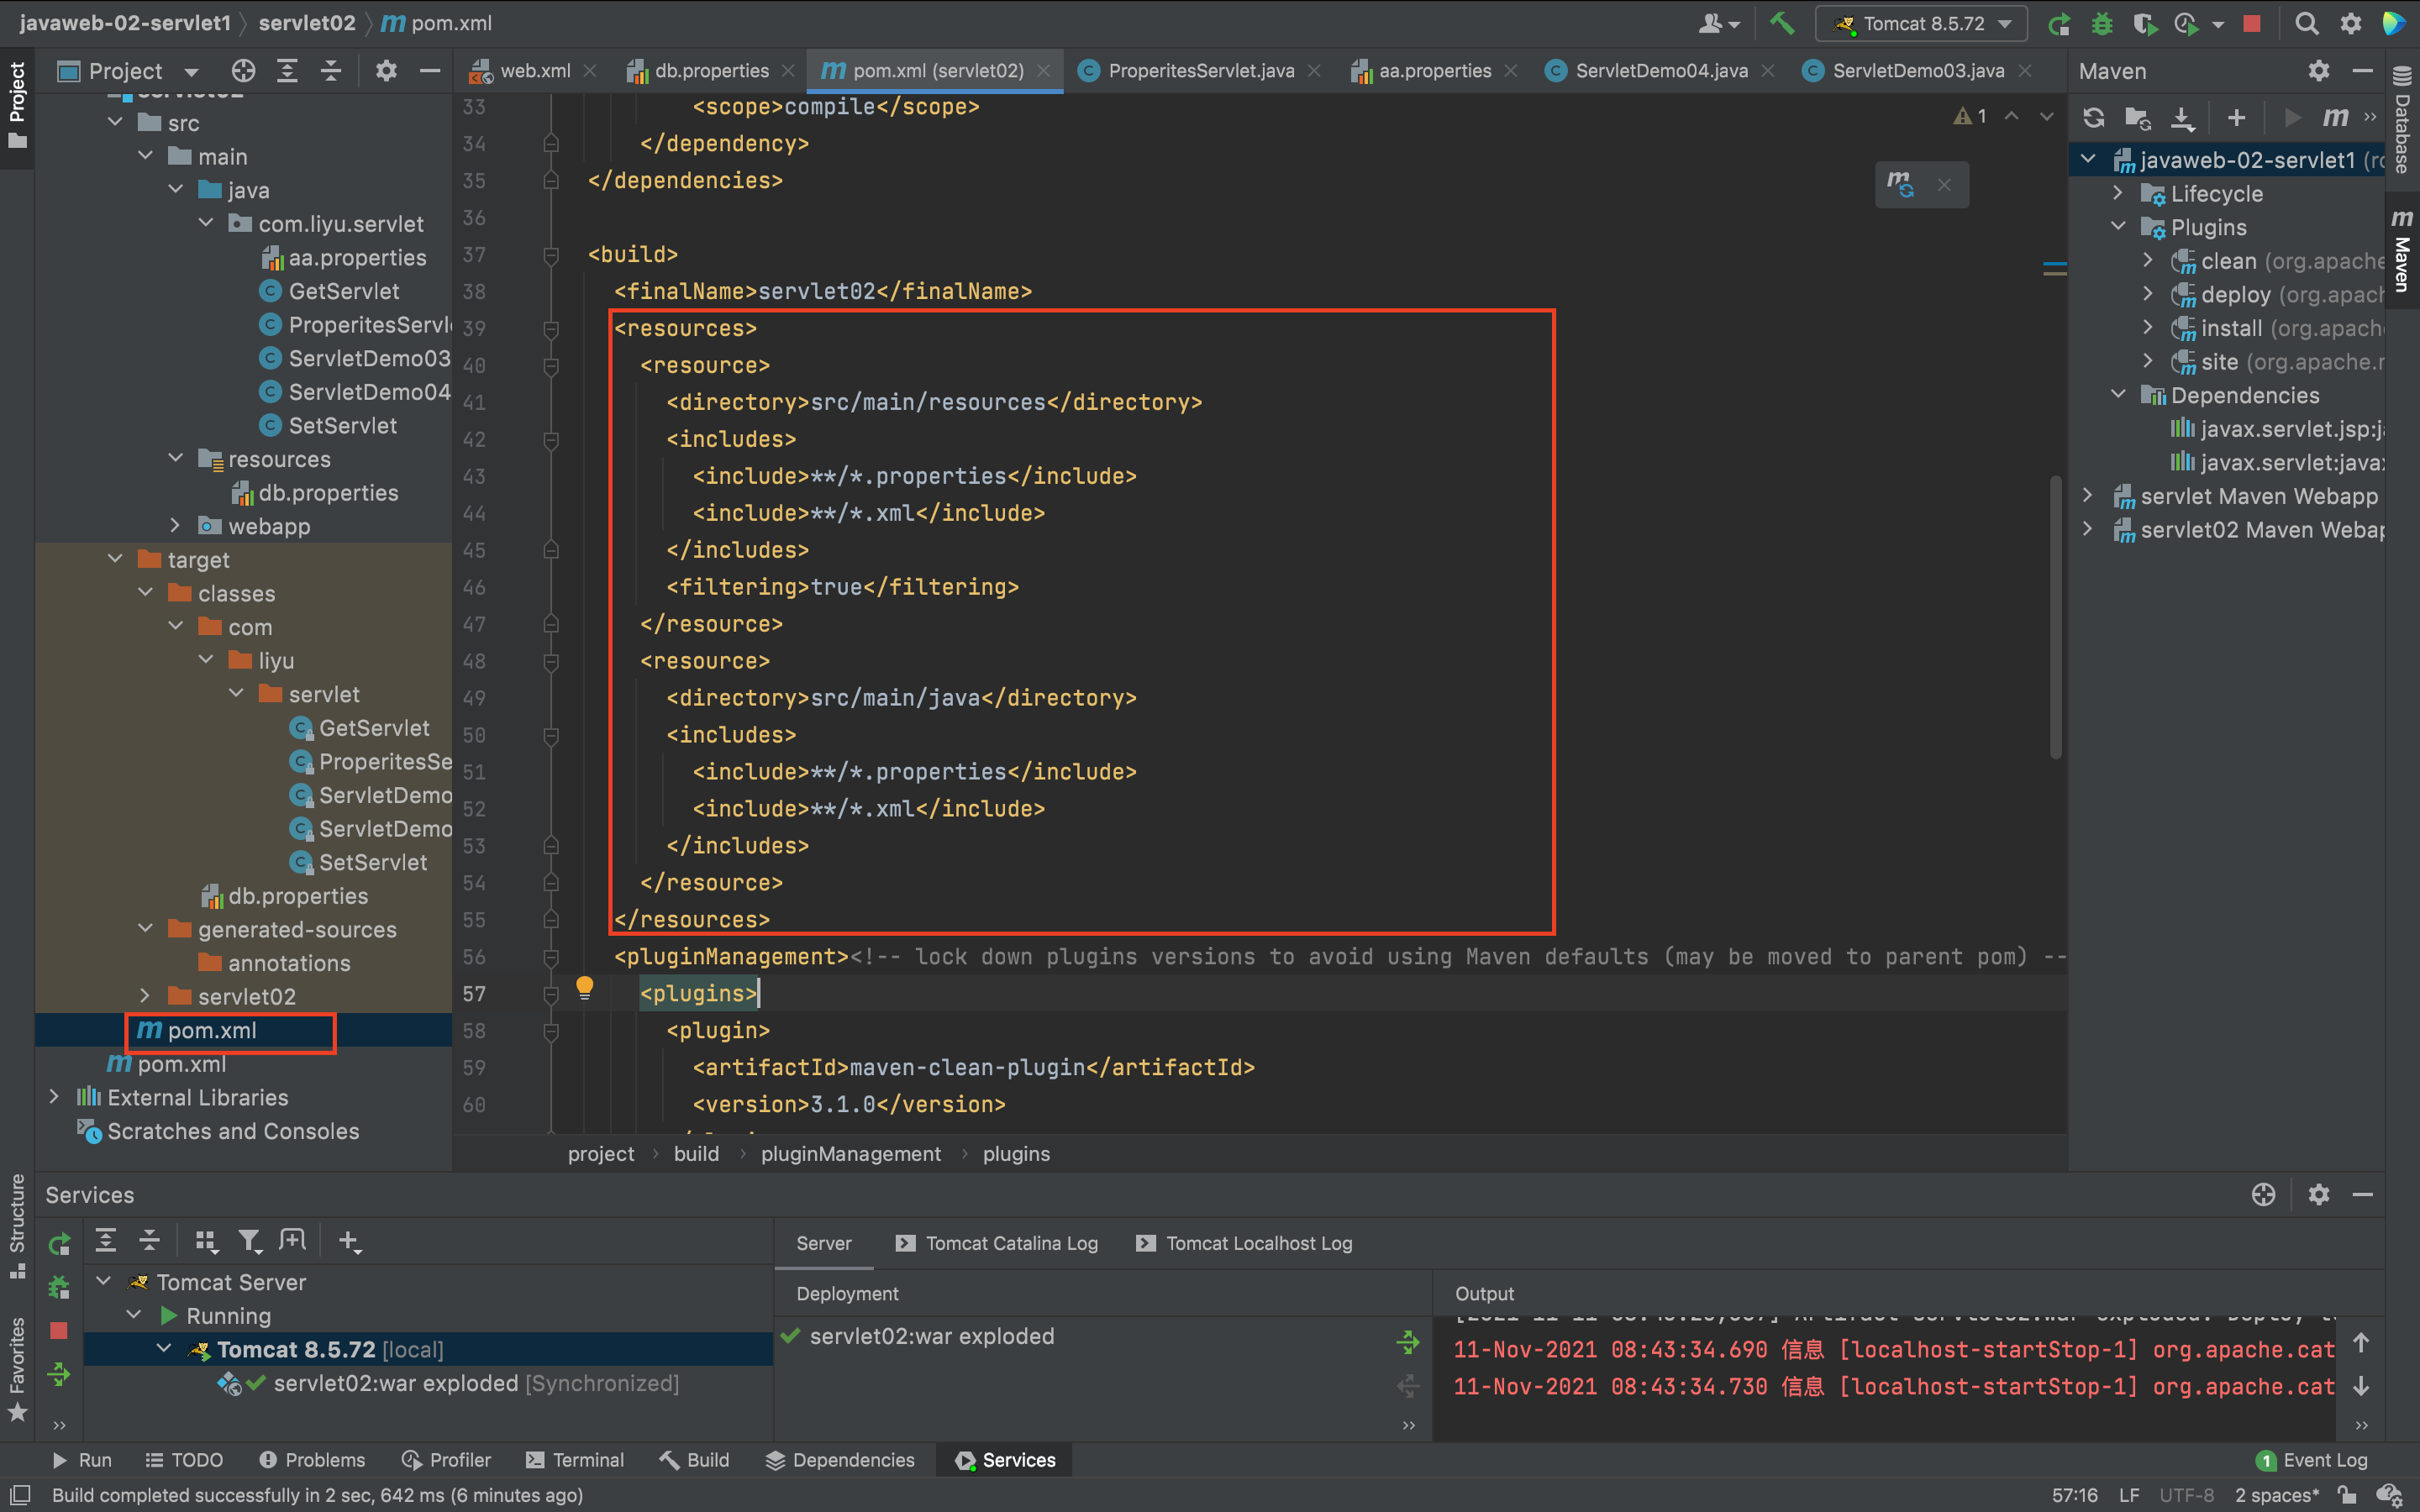Click Filter icon in Services toolbar
This screenshot has width=2420, height=1512.
(249, 1241)
